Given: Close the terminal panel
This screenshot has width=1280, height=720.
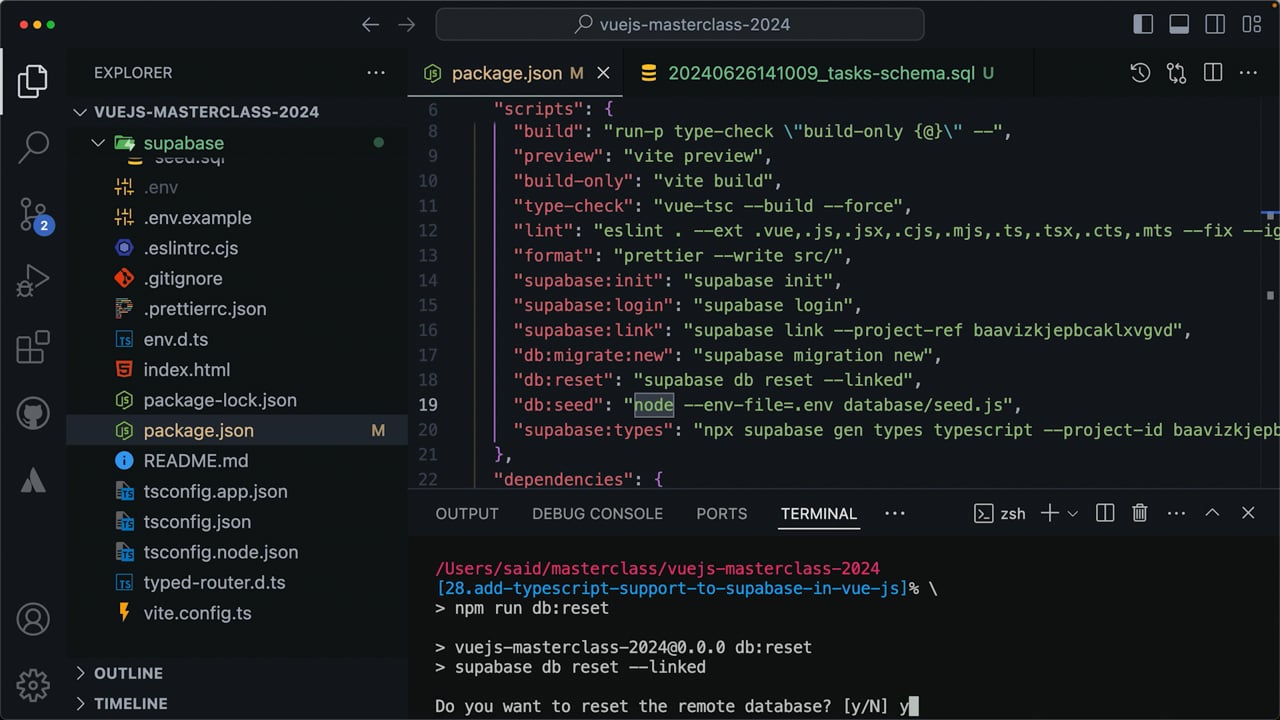Looking at the screenshot, I should tap(1248, 513).
